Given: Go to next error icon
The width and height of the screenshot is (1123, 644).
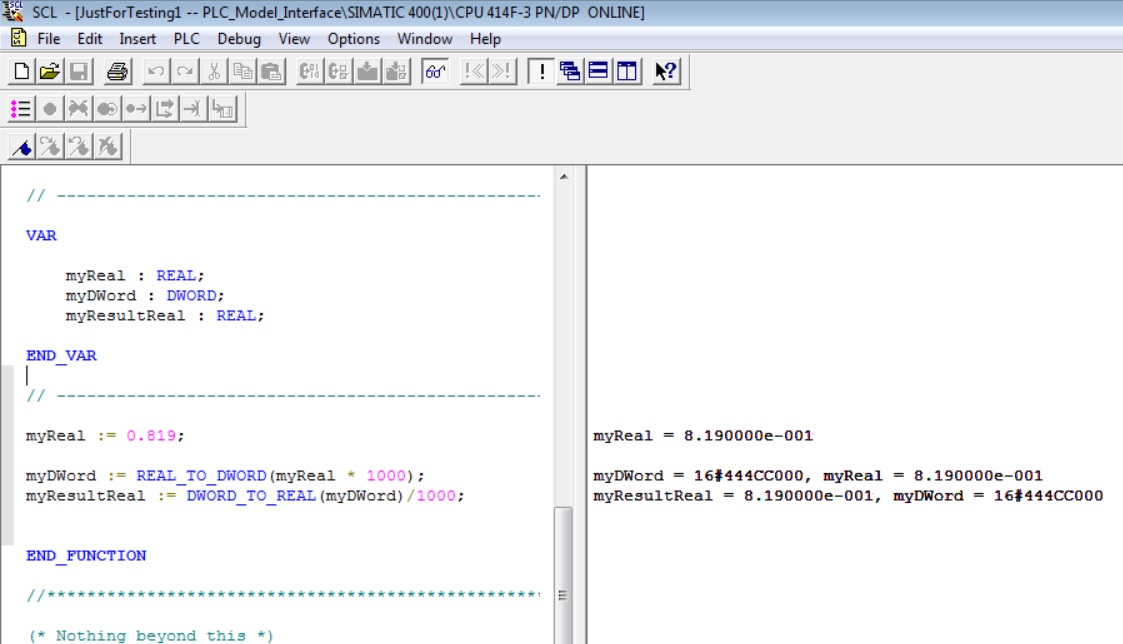Looking at the screenshot, I should (502, 71).
